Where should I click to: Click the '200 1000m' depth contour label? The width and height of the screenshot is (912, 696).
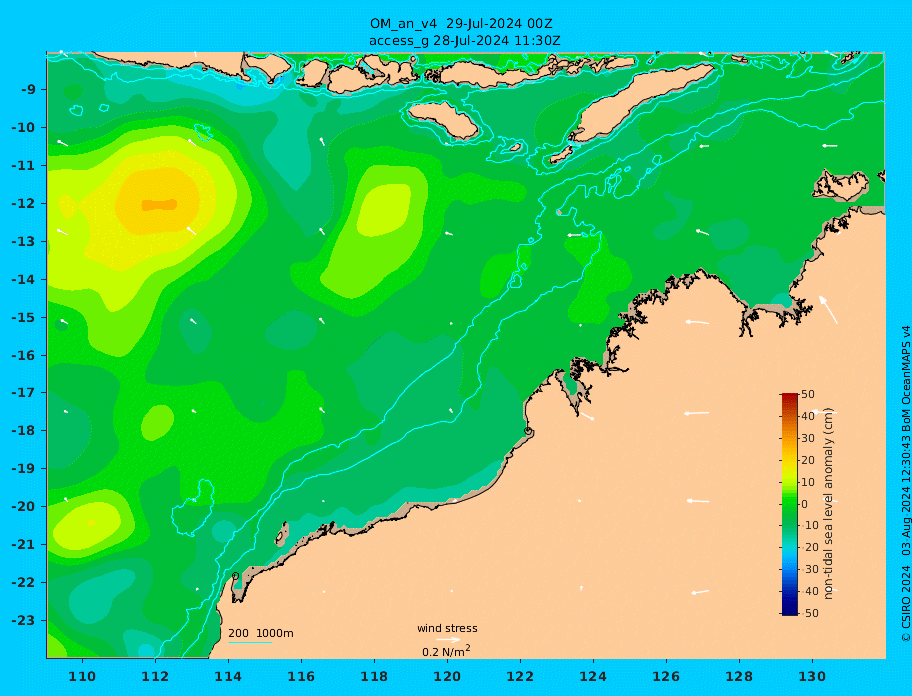tap(261, 633)
